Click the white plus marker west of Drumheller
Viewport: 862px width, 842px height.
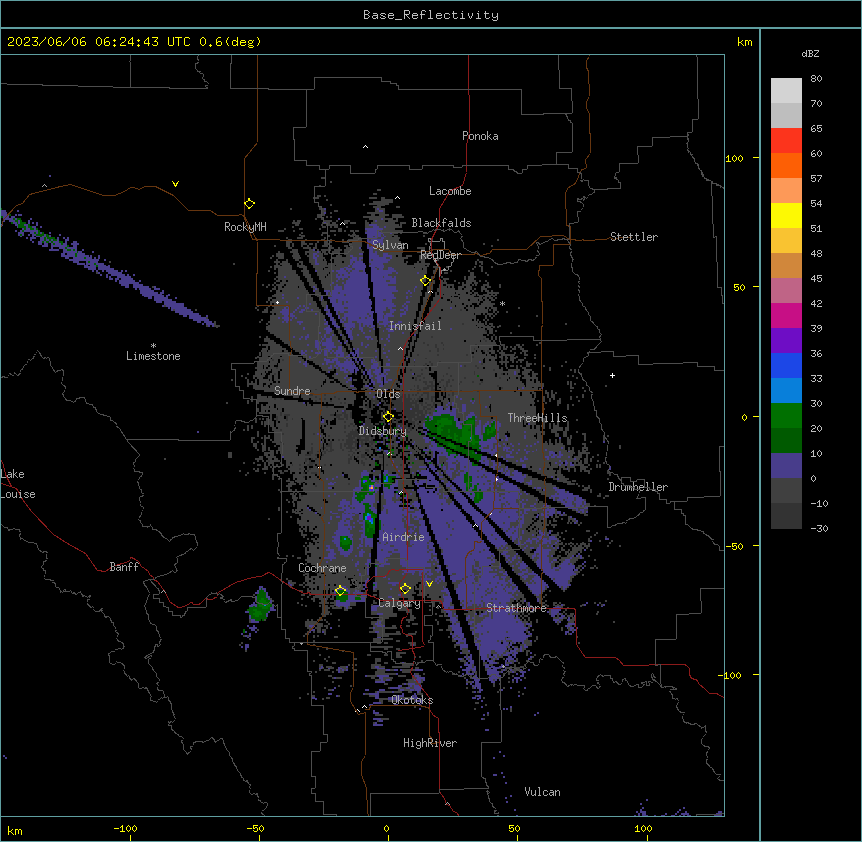point(612,375)
